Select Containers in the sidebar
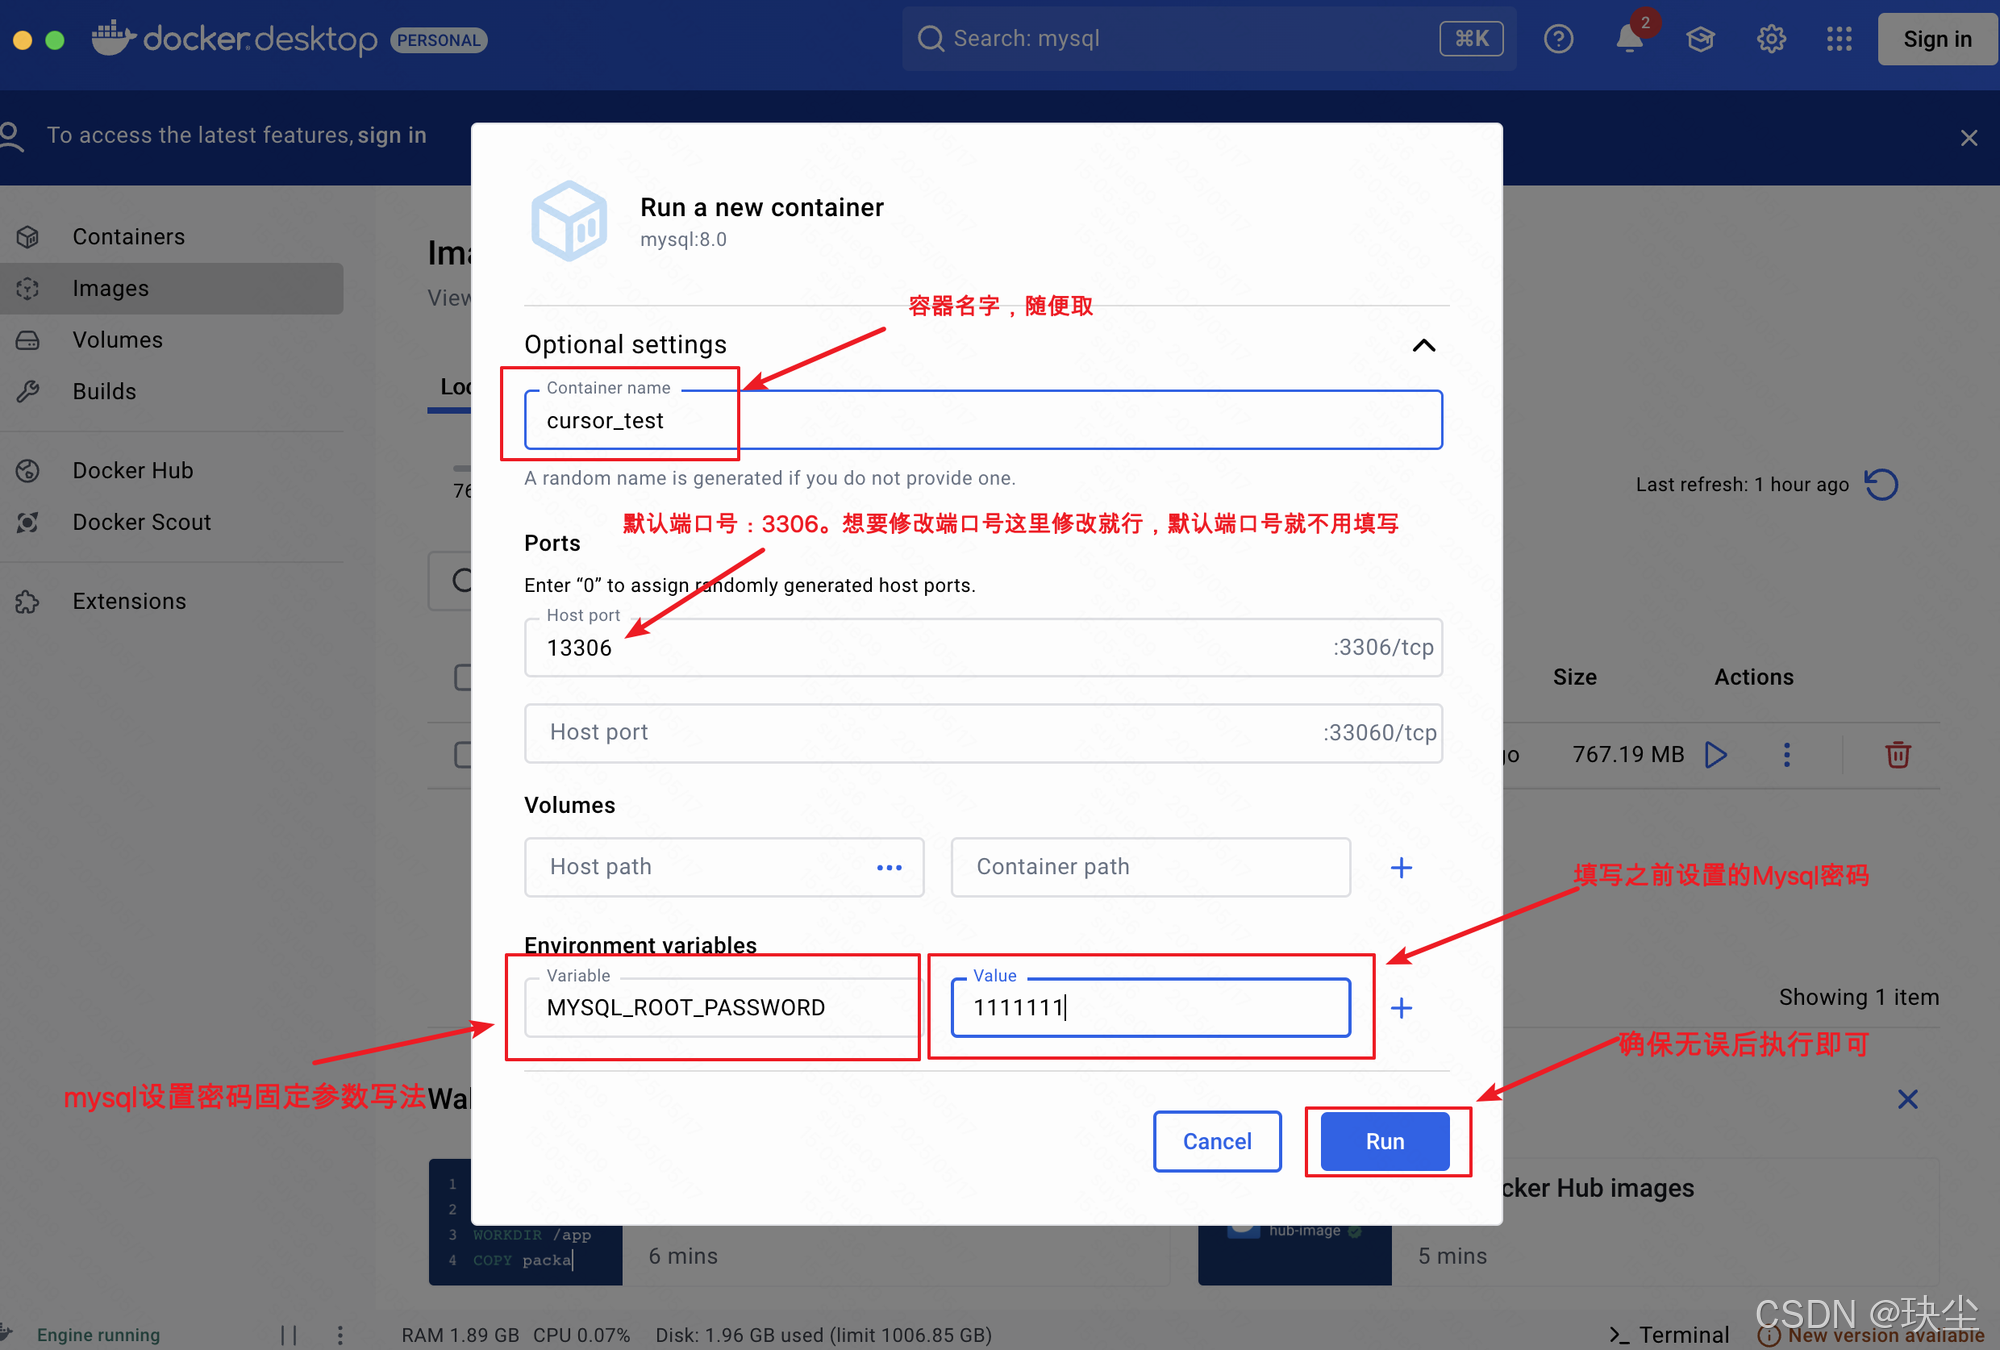Image resolution: width=2000 pixels, height=1350 pixels. (128, 237)
